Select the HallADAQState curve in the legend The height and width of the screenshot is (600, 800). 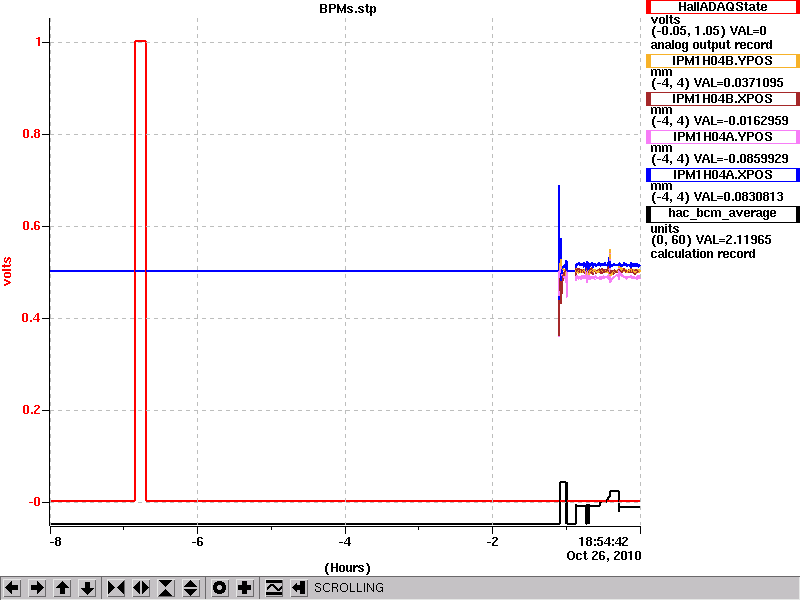click(x=722, y=7)
